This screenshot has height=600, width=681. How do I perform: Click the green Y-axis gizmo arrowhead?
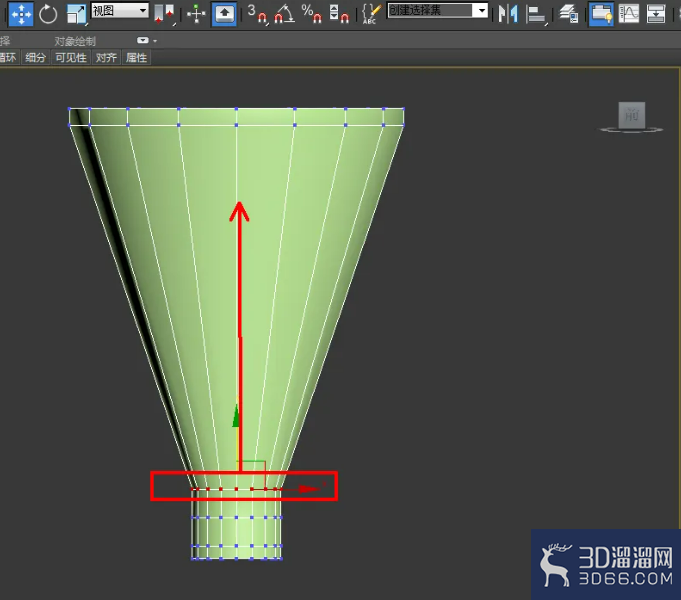coord(236,416)
